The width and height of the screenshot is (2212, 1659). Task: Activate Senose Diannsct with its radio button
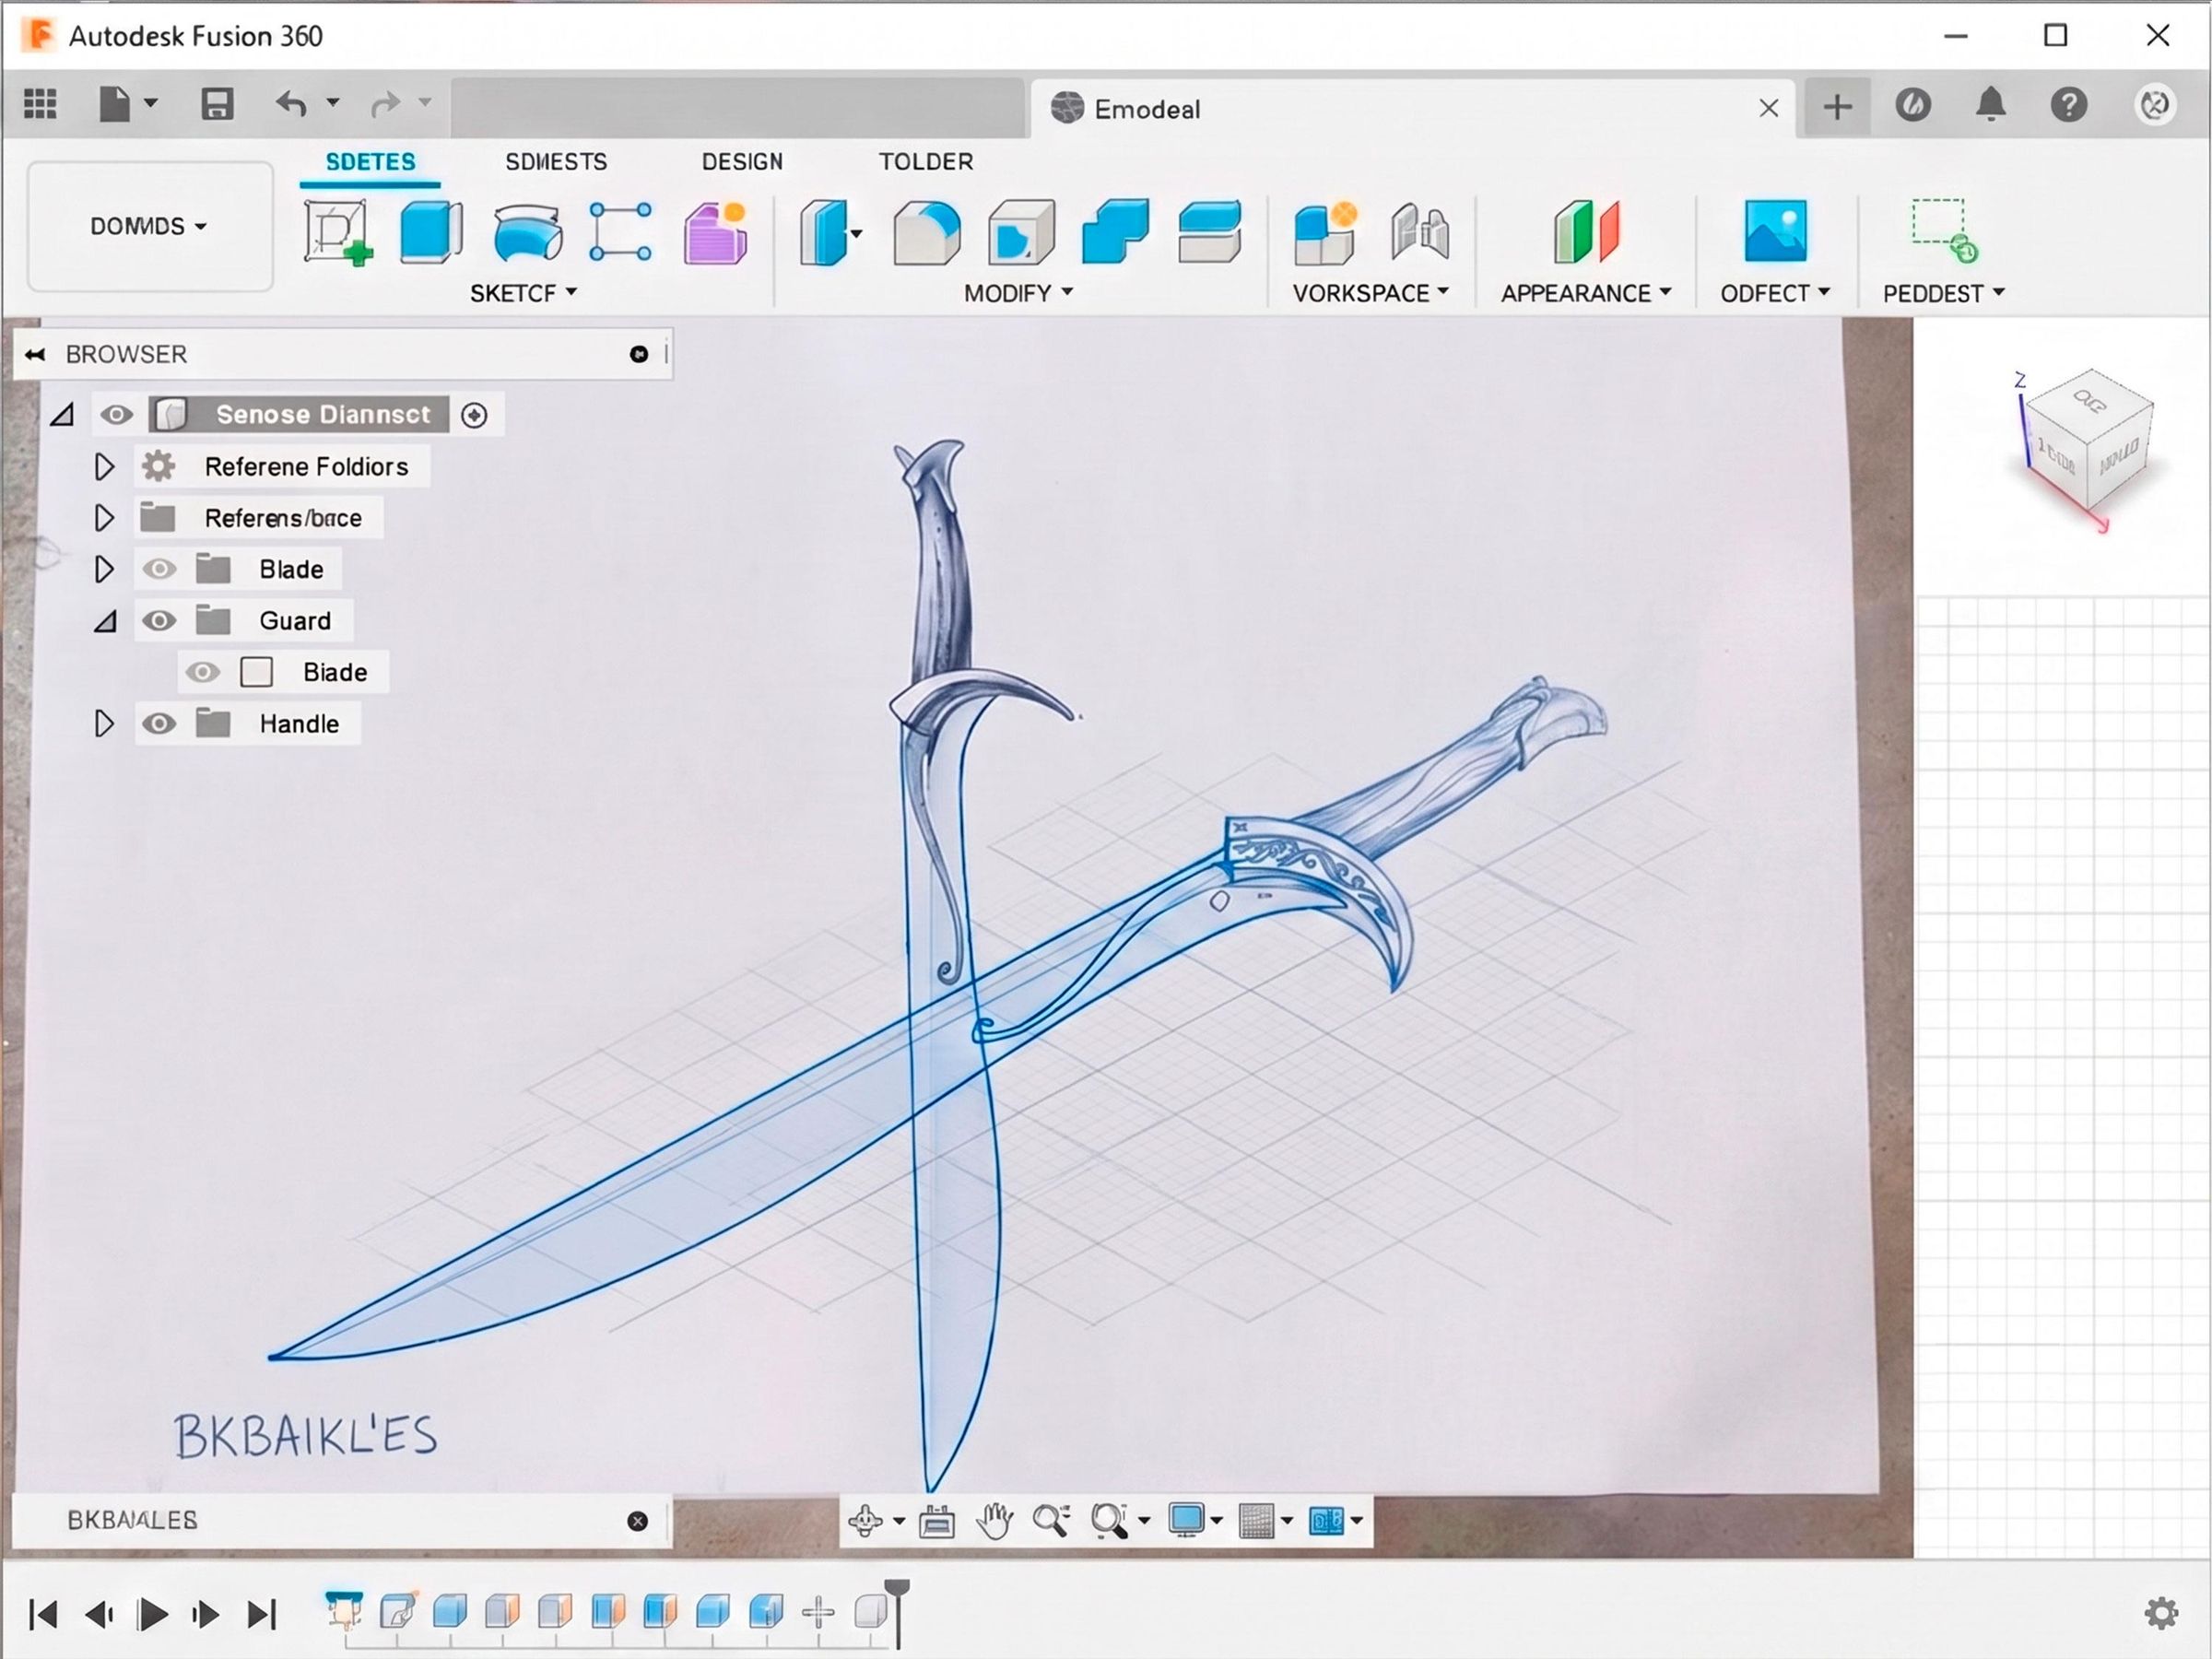coord(474,415)
